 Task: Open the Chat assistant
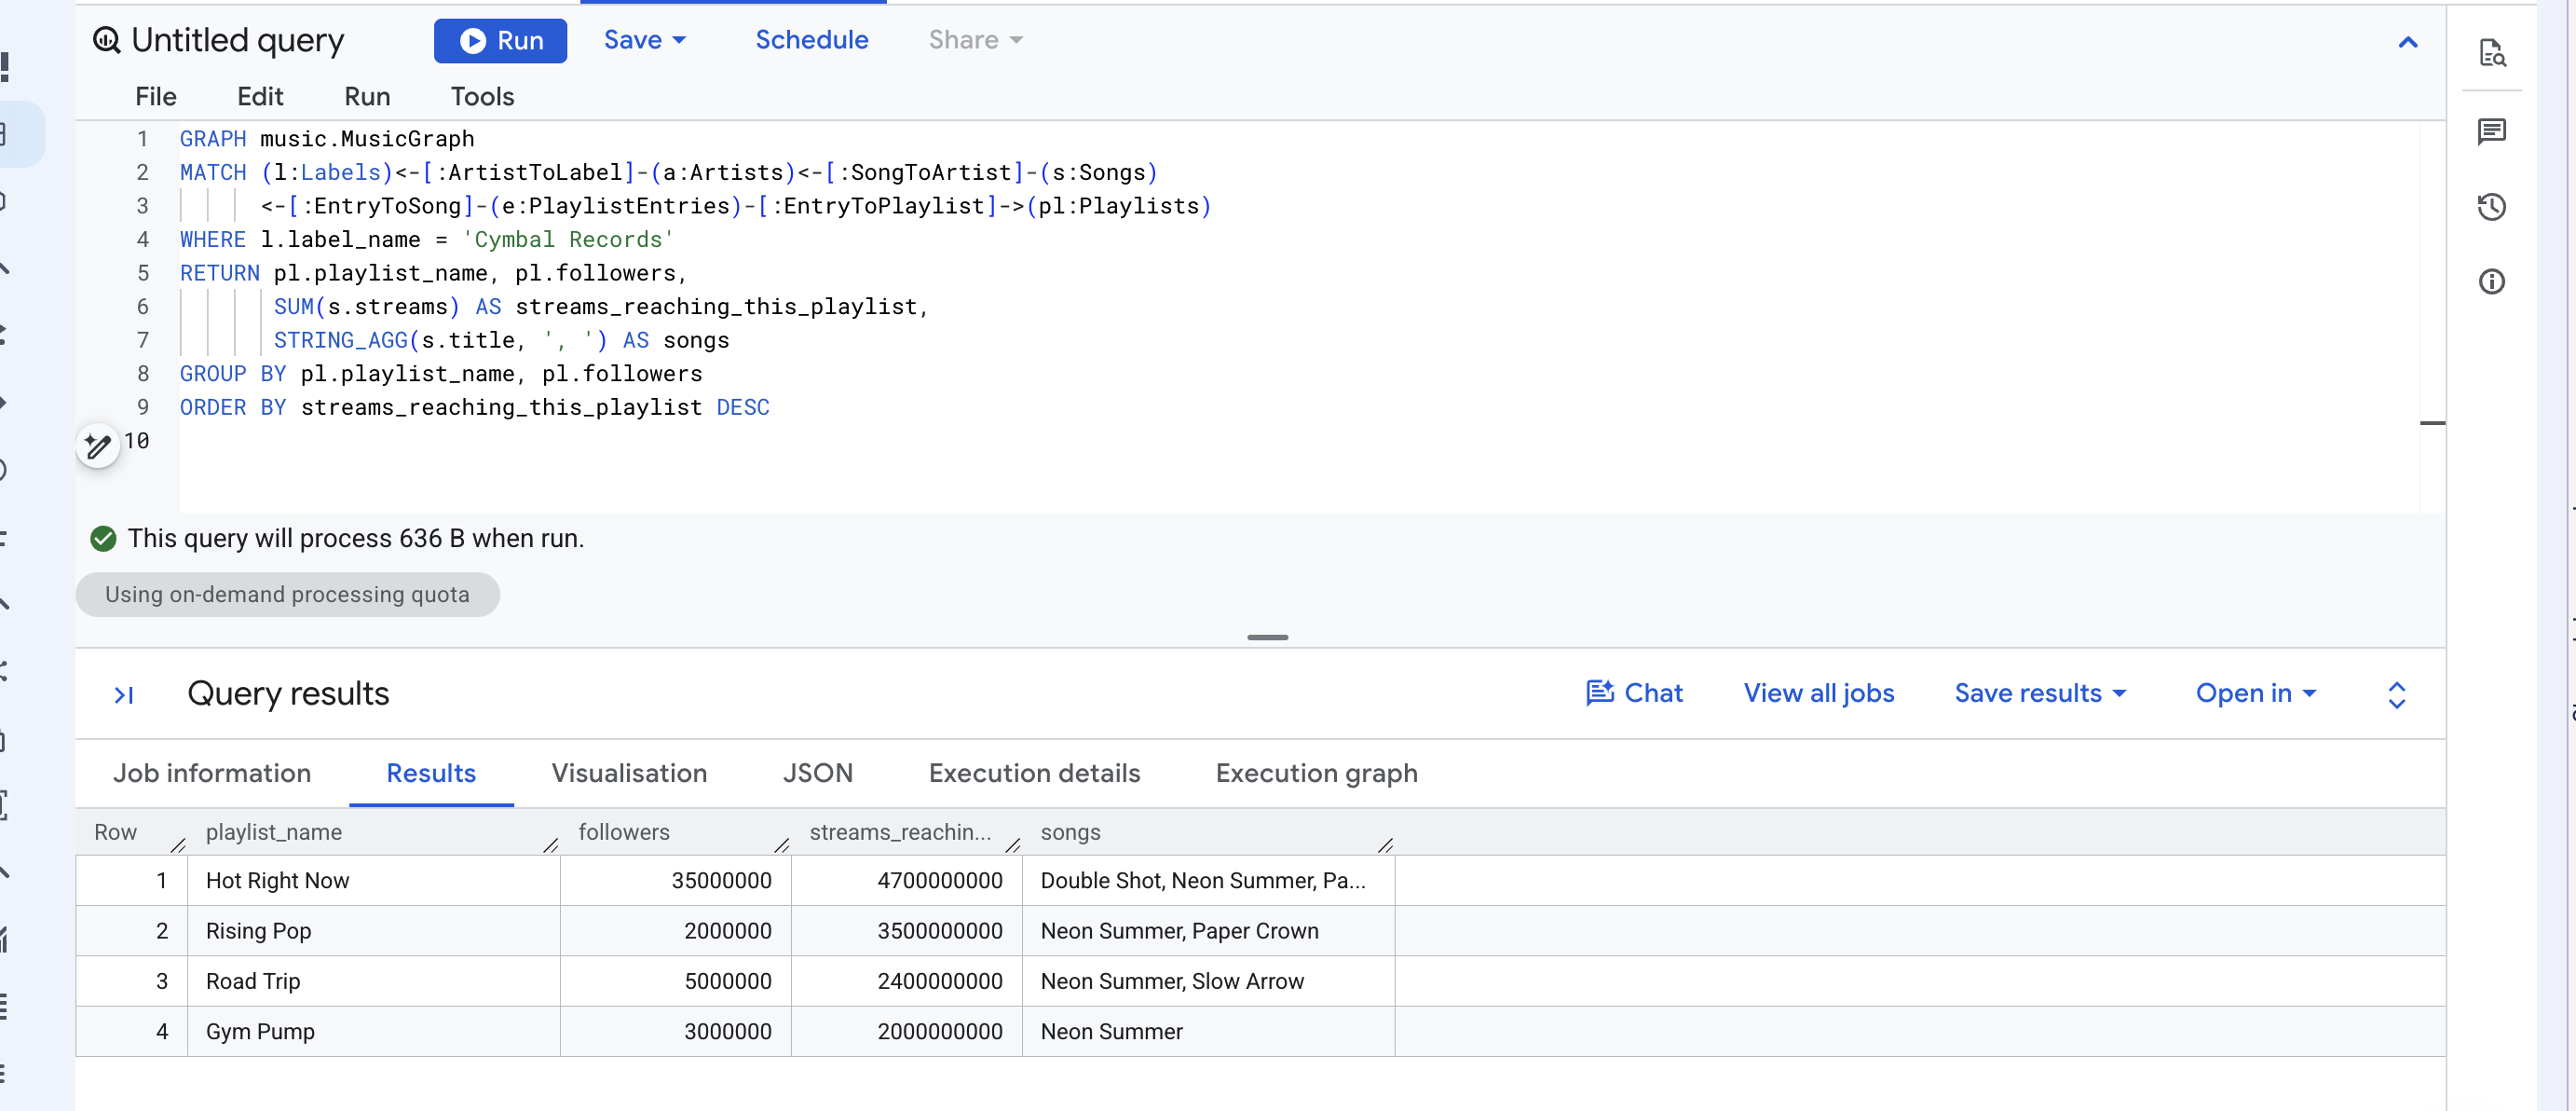click(x=1634, y=693)
